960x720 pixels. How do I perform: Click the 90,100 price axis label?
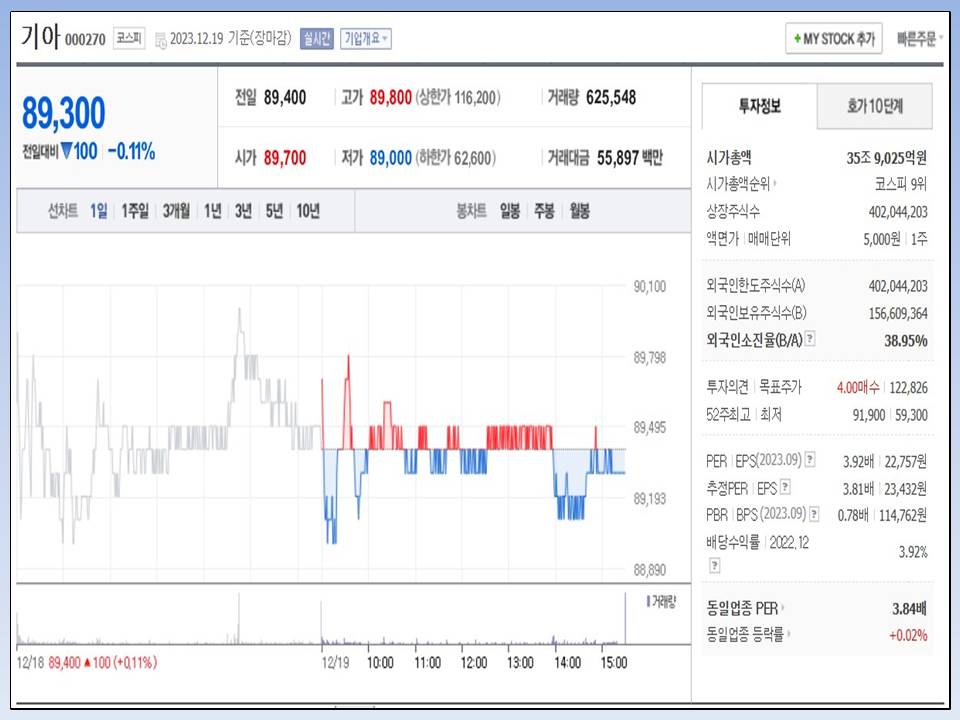click(x=650, y=287)
